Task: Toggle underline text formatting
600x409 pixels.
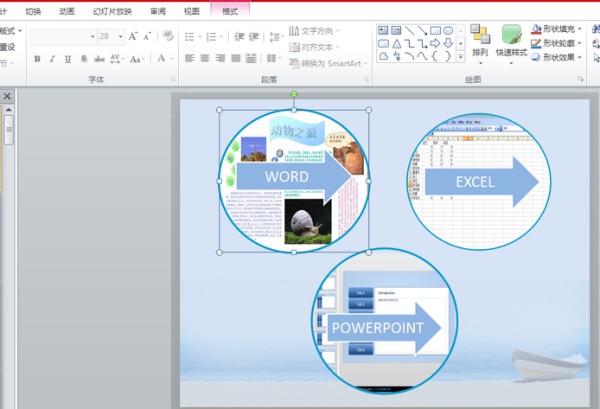Action: 67,59
